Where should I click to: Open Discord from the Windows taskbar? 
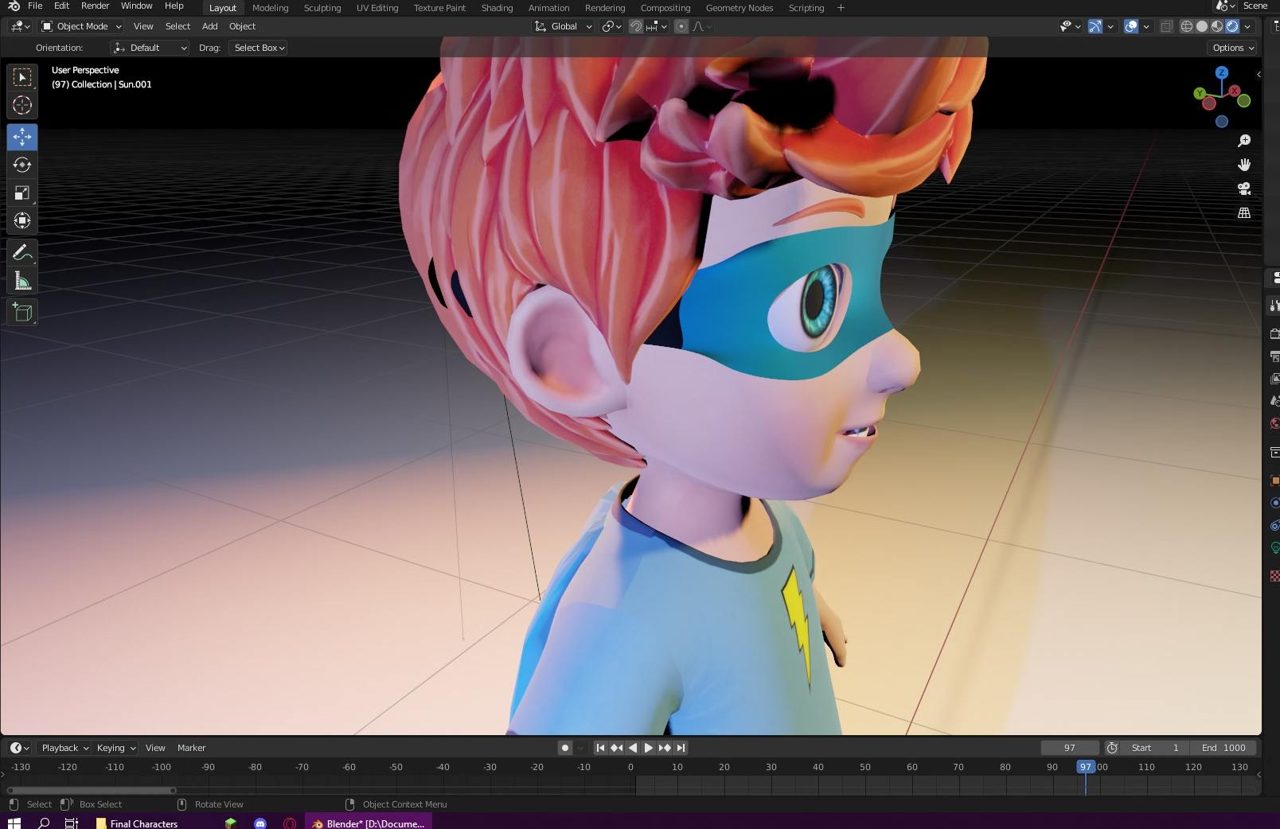(x=261, y=823)
